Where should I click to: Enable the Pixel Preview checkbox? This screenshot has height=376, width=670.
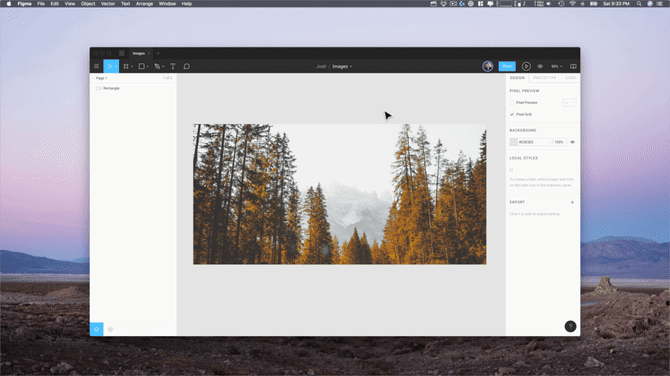pyautogui.click(x=512, y=103)
